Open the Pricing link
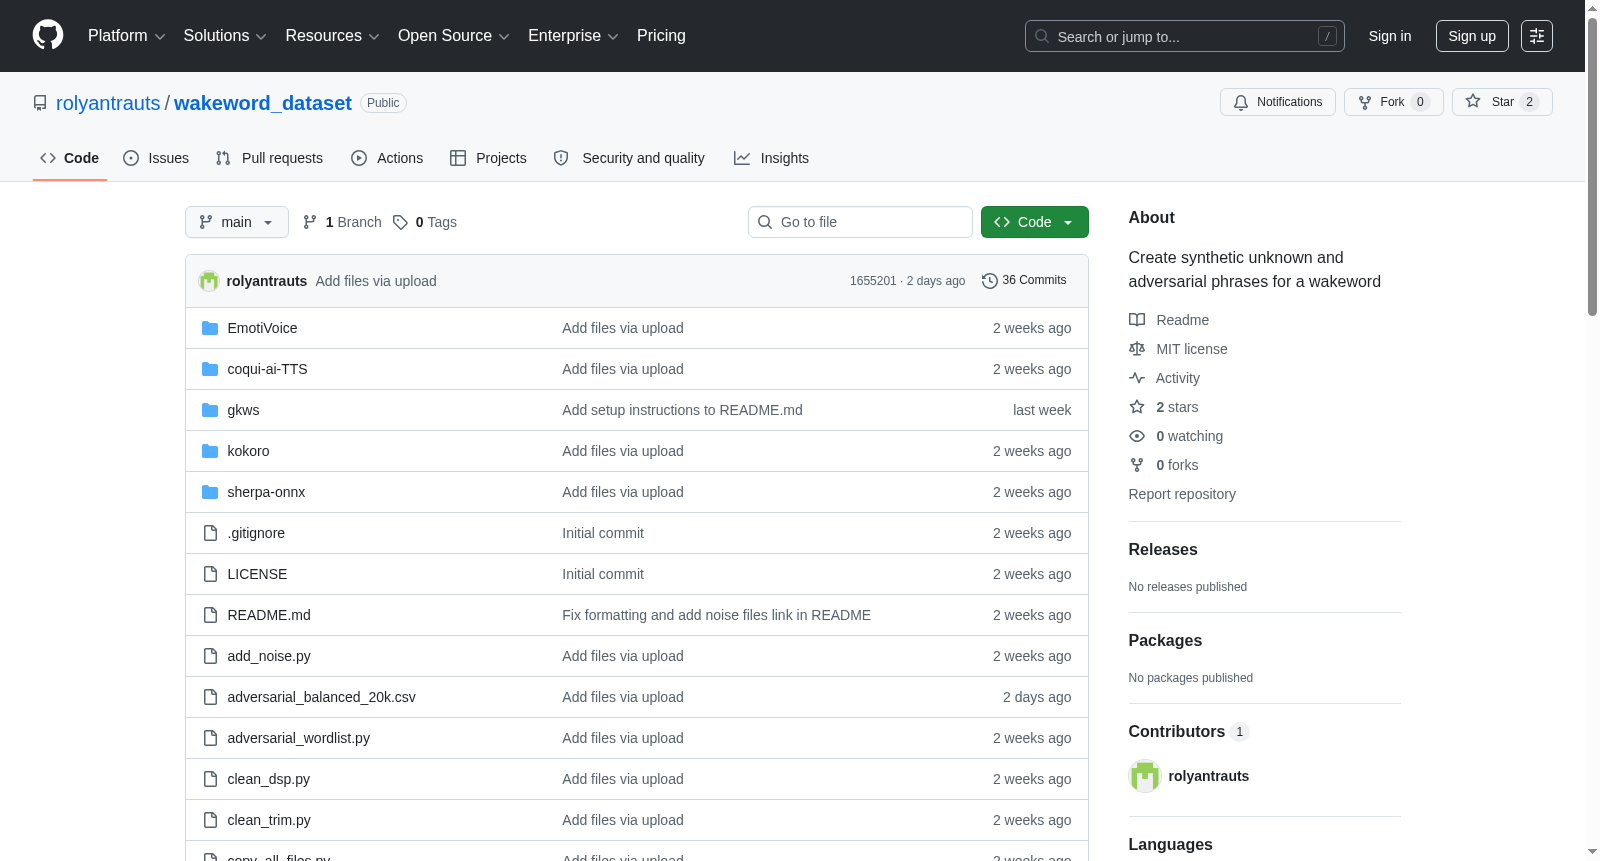This screenshot has width=1600, height=861. [x=661, y=36]
